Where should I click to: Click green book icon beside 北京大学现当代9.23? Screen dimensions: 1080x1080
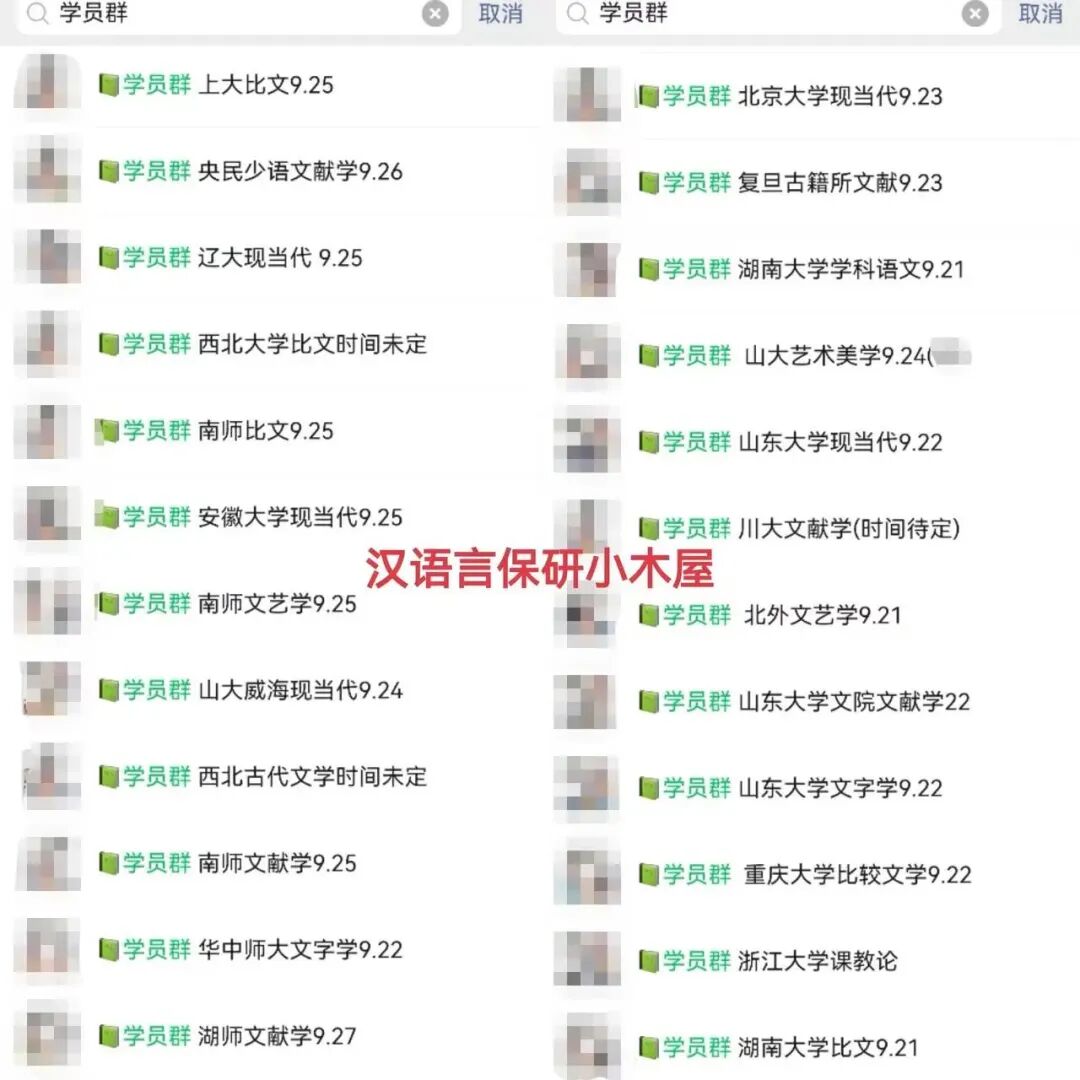648,96
